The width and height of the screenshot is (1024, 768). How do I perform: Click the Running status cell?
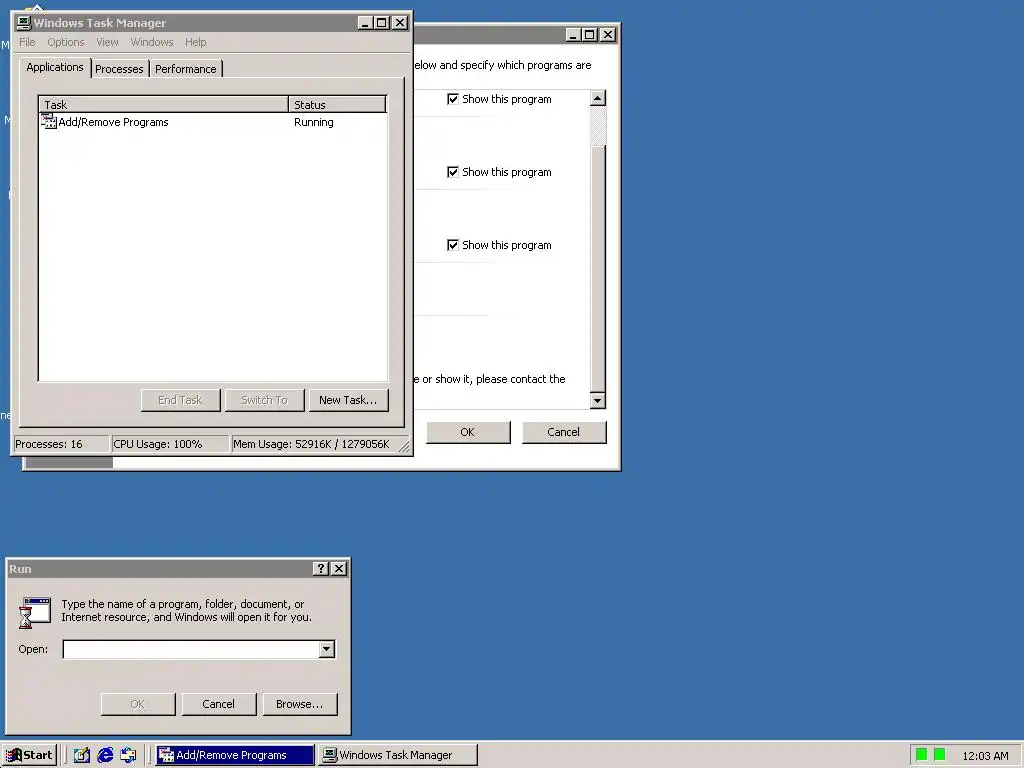pyautogui.click(x=313, y=122)
